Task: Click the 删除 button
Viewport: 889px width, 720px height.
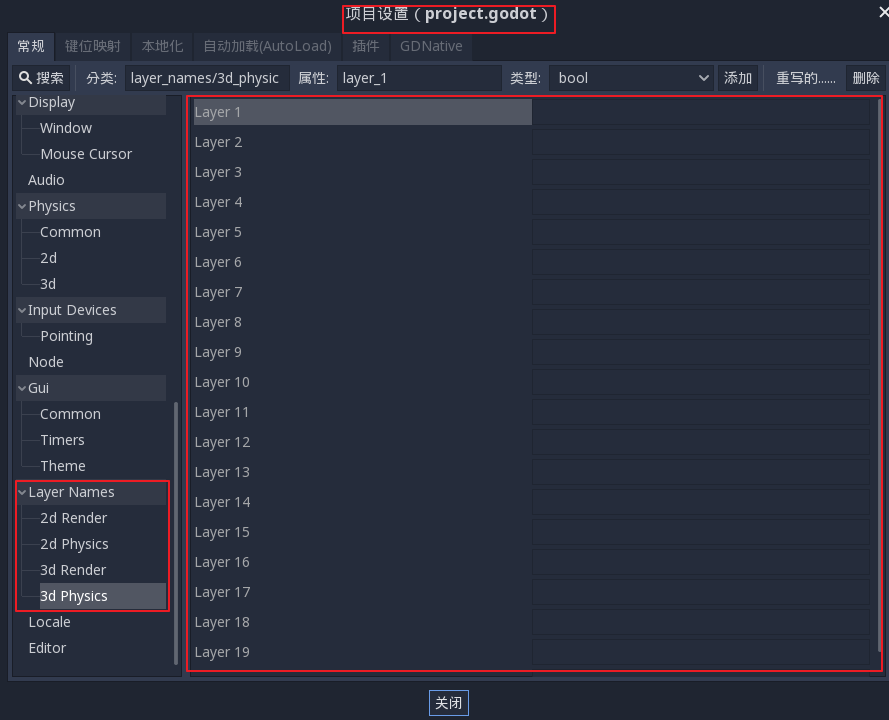Action: pos(866,78)
